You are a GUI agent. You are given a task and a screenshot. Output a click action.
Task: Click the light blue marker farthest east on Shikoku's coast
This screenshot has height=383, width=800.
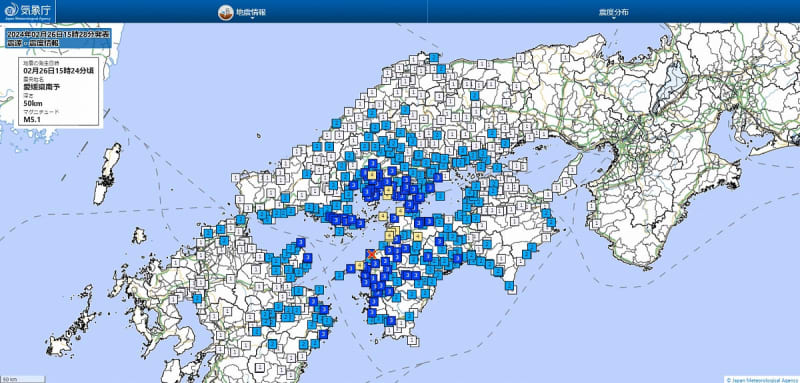(x=551, y=222)
